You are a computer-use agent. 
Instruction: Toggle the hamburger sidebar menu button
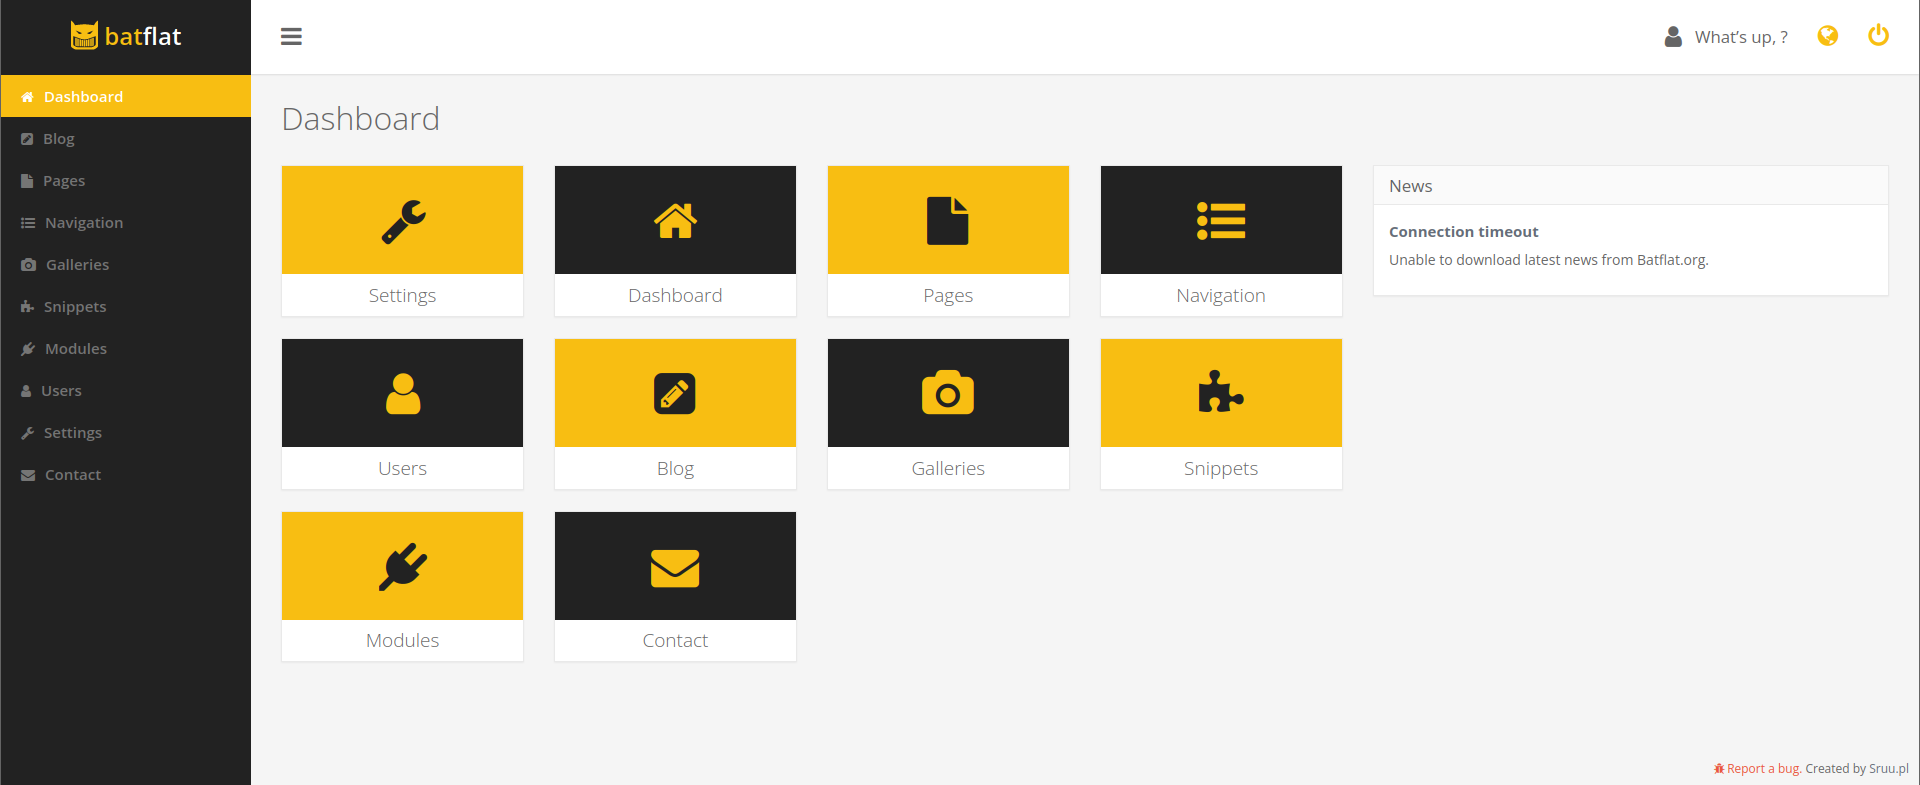tap(291, 37)
